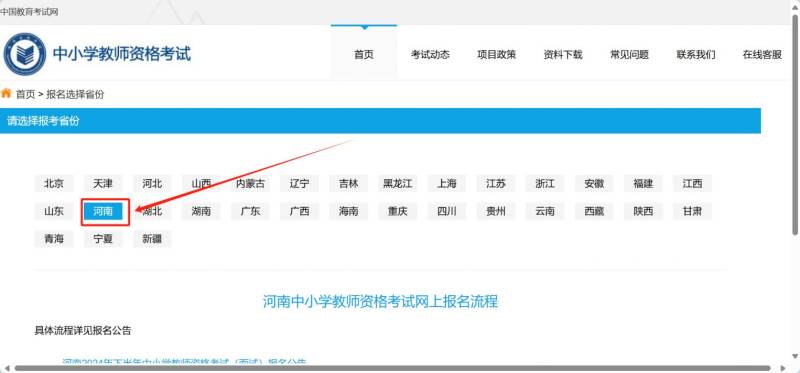Choose 海南 province
Image resolution: width=800 pixels, height=373 pixels.
pos(348,211)
